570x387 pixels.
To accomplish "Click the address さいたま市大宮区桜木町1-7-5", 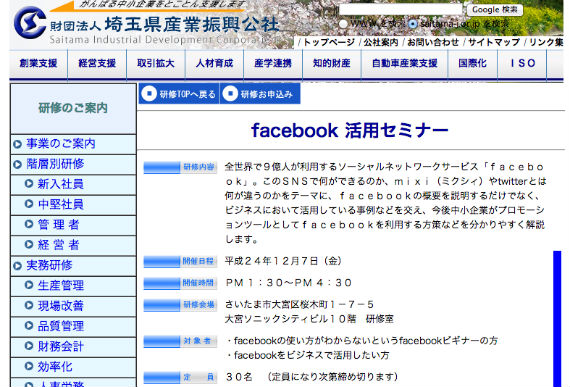I will pos(299,304).
